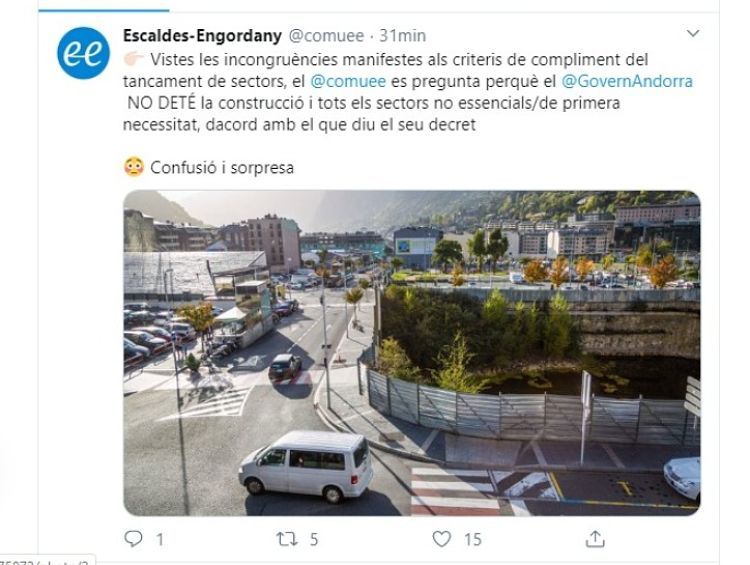The height and width of the screenshot is (565, 750).
Task: Click the retweet count 5
Action: (x=314, y=540)
